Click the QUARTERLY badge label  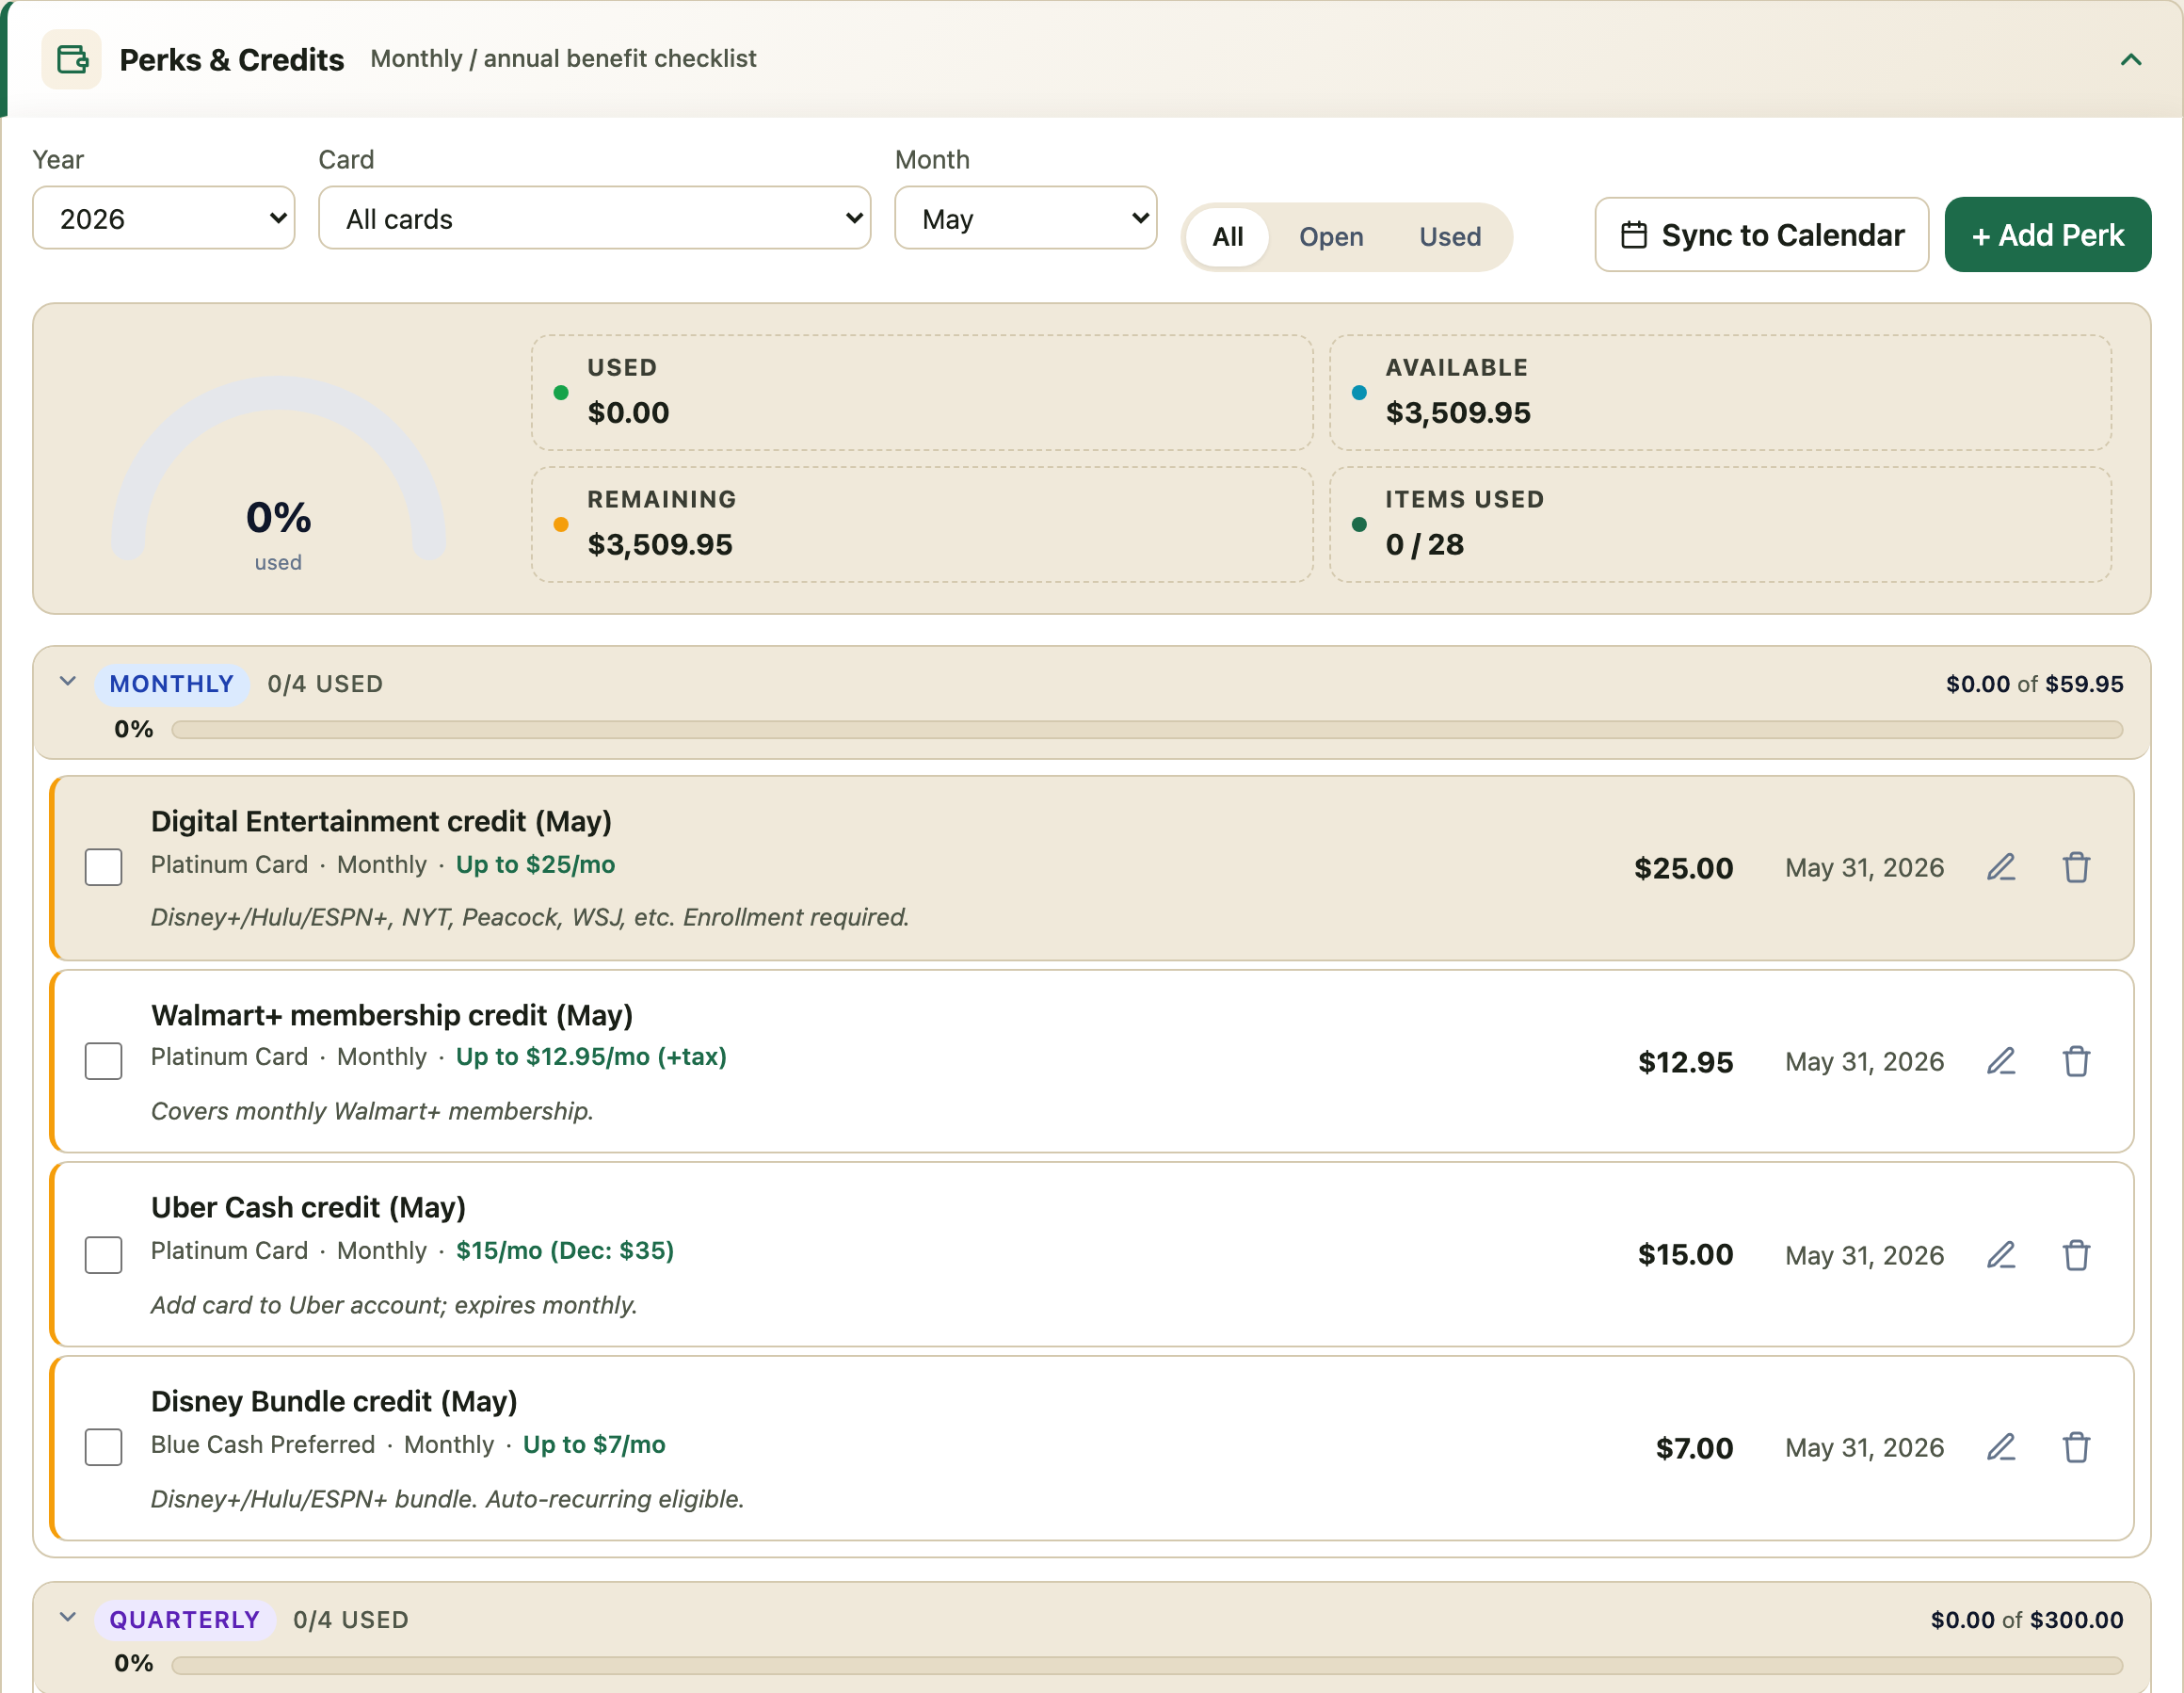(x=185, y=1620)
